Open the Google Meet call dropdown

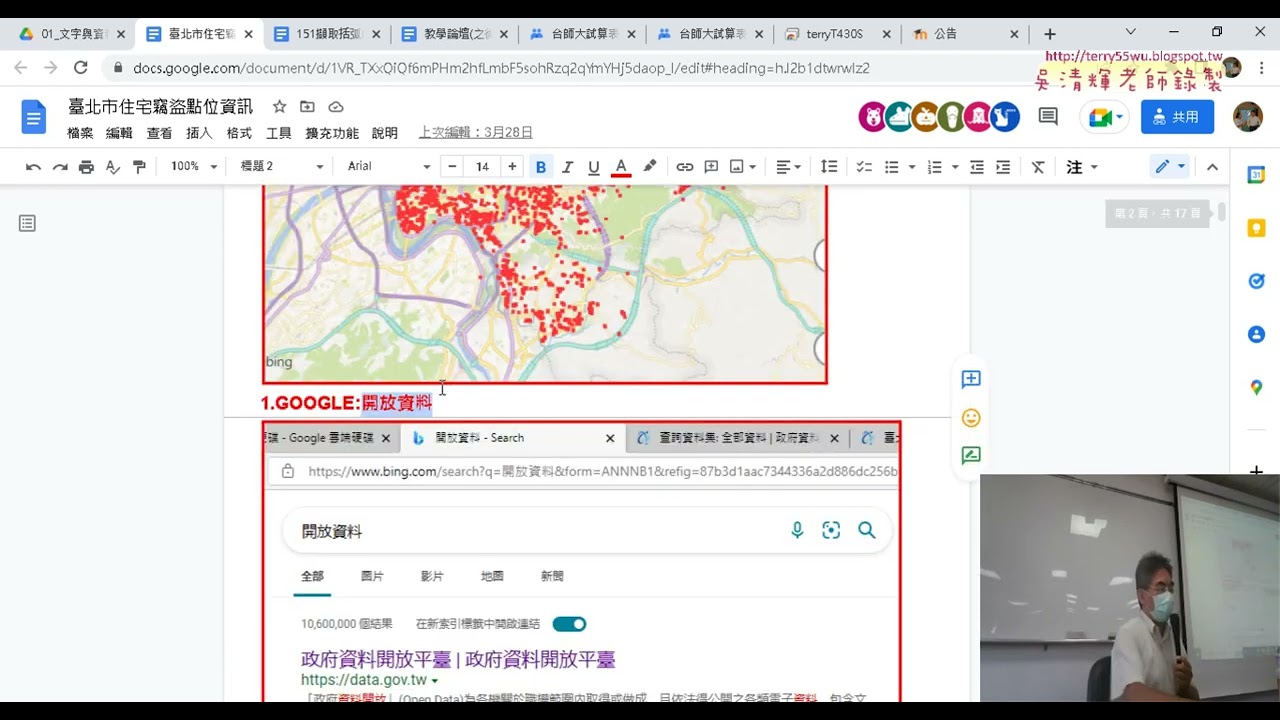(x=1105, y=117)
